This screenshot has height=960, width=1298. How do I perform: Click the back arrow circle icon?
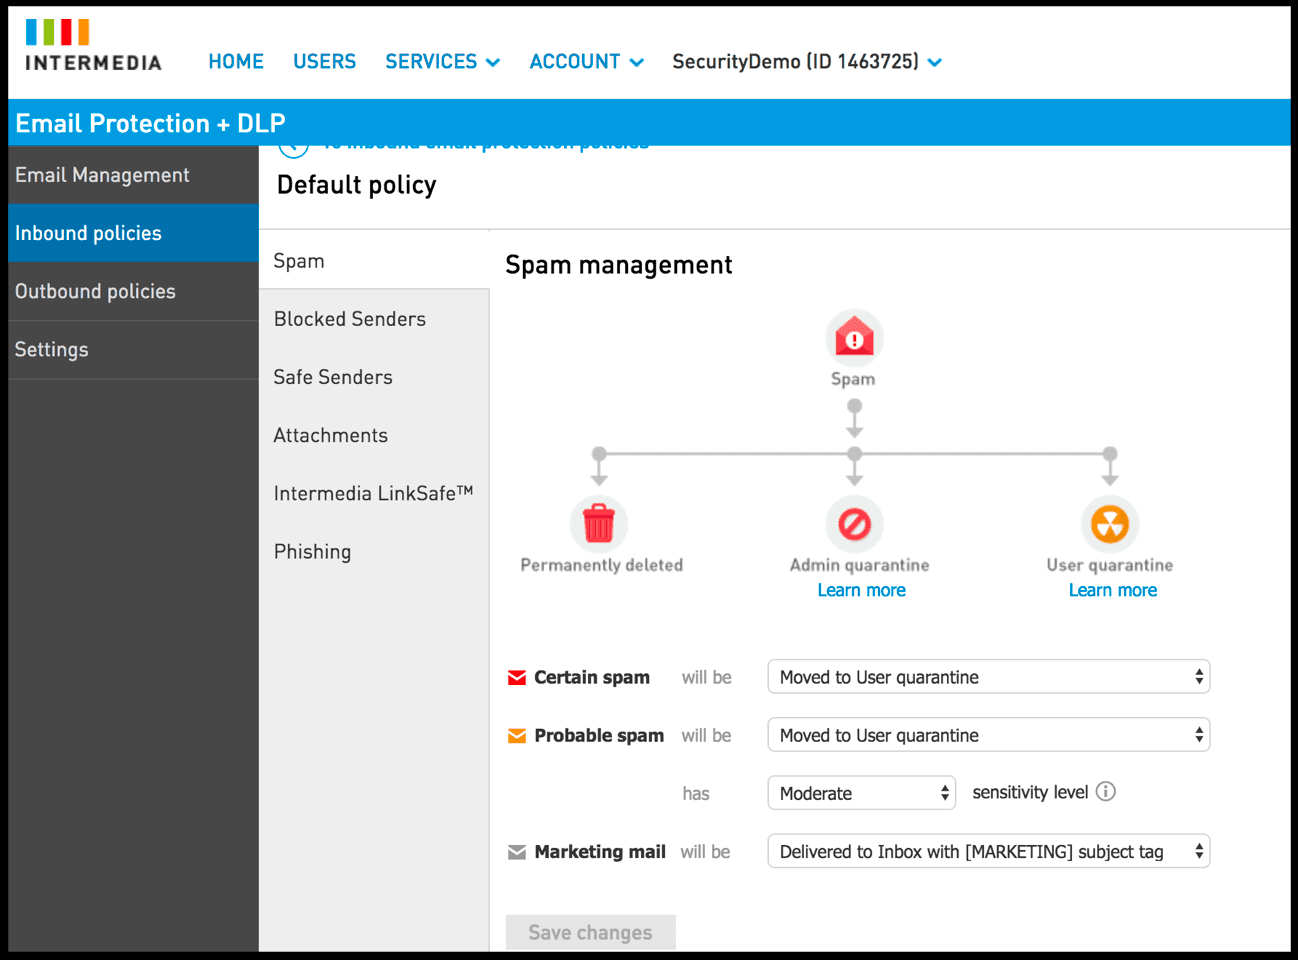293,151
